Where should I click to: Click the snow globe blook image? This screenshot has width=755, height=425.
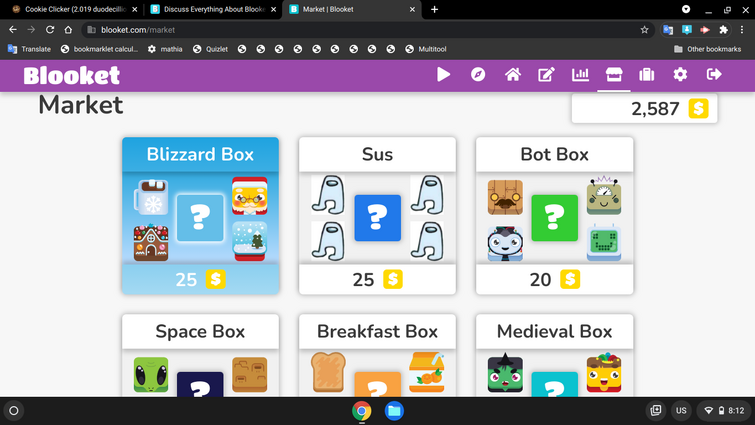click(249, 241)
